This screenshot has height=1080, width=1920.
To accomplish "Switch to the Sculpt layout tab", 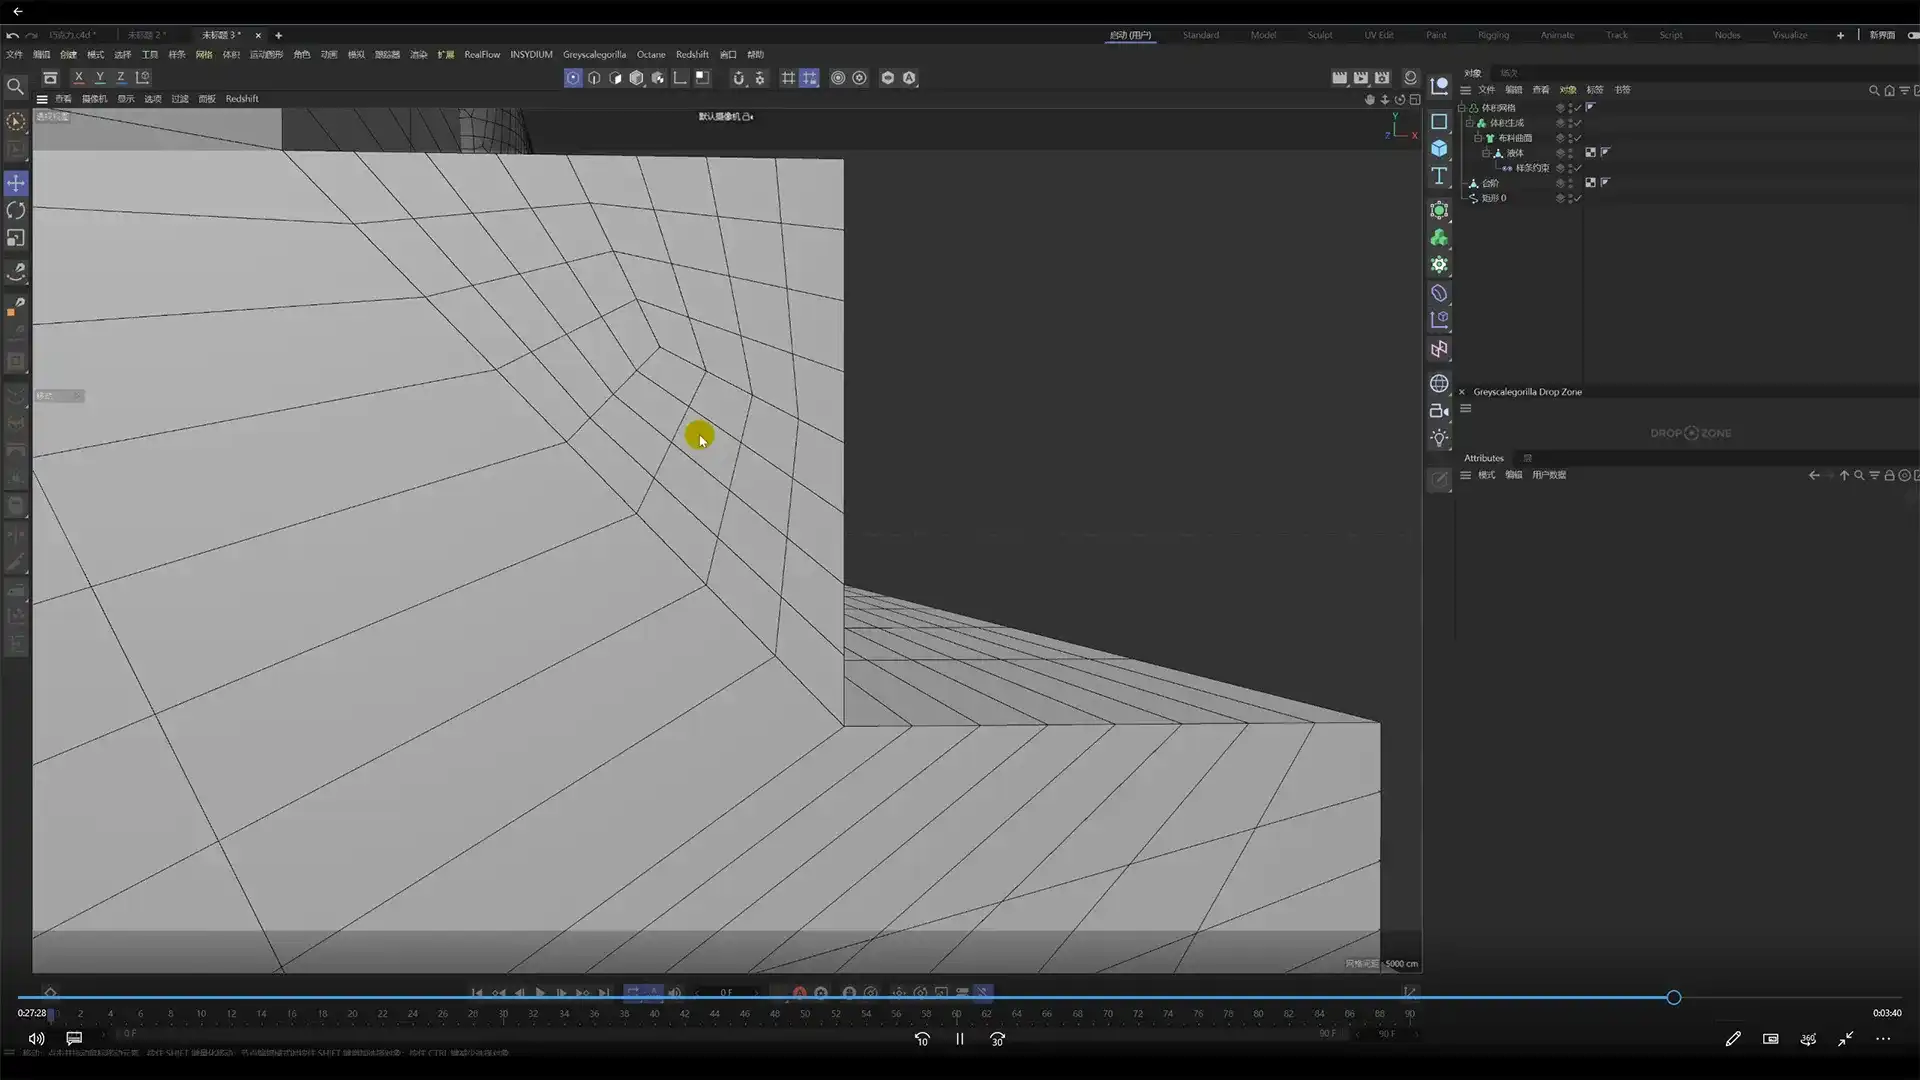I will pyautogui.click(x=1319, y=35).
